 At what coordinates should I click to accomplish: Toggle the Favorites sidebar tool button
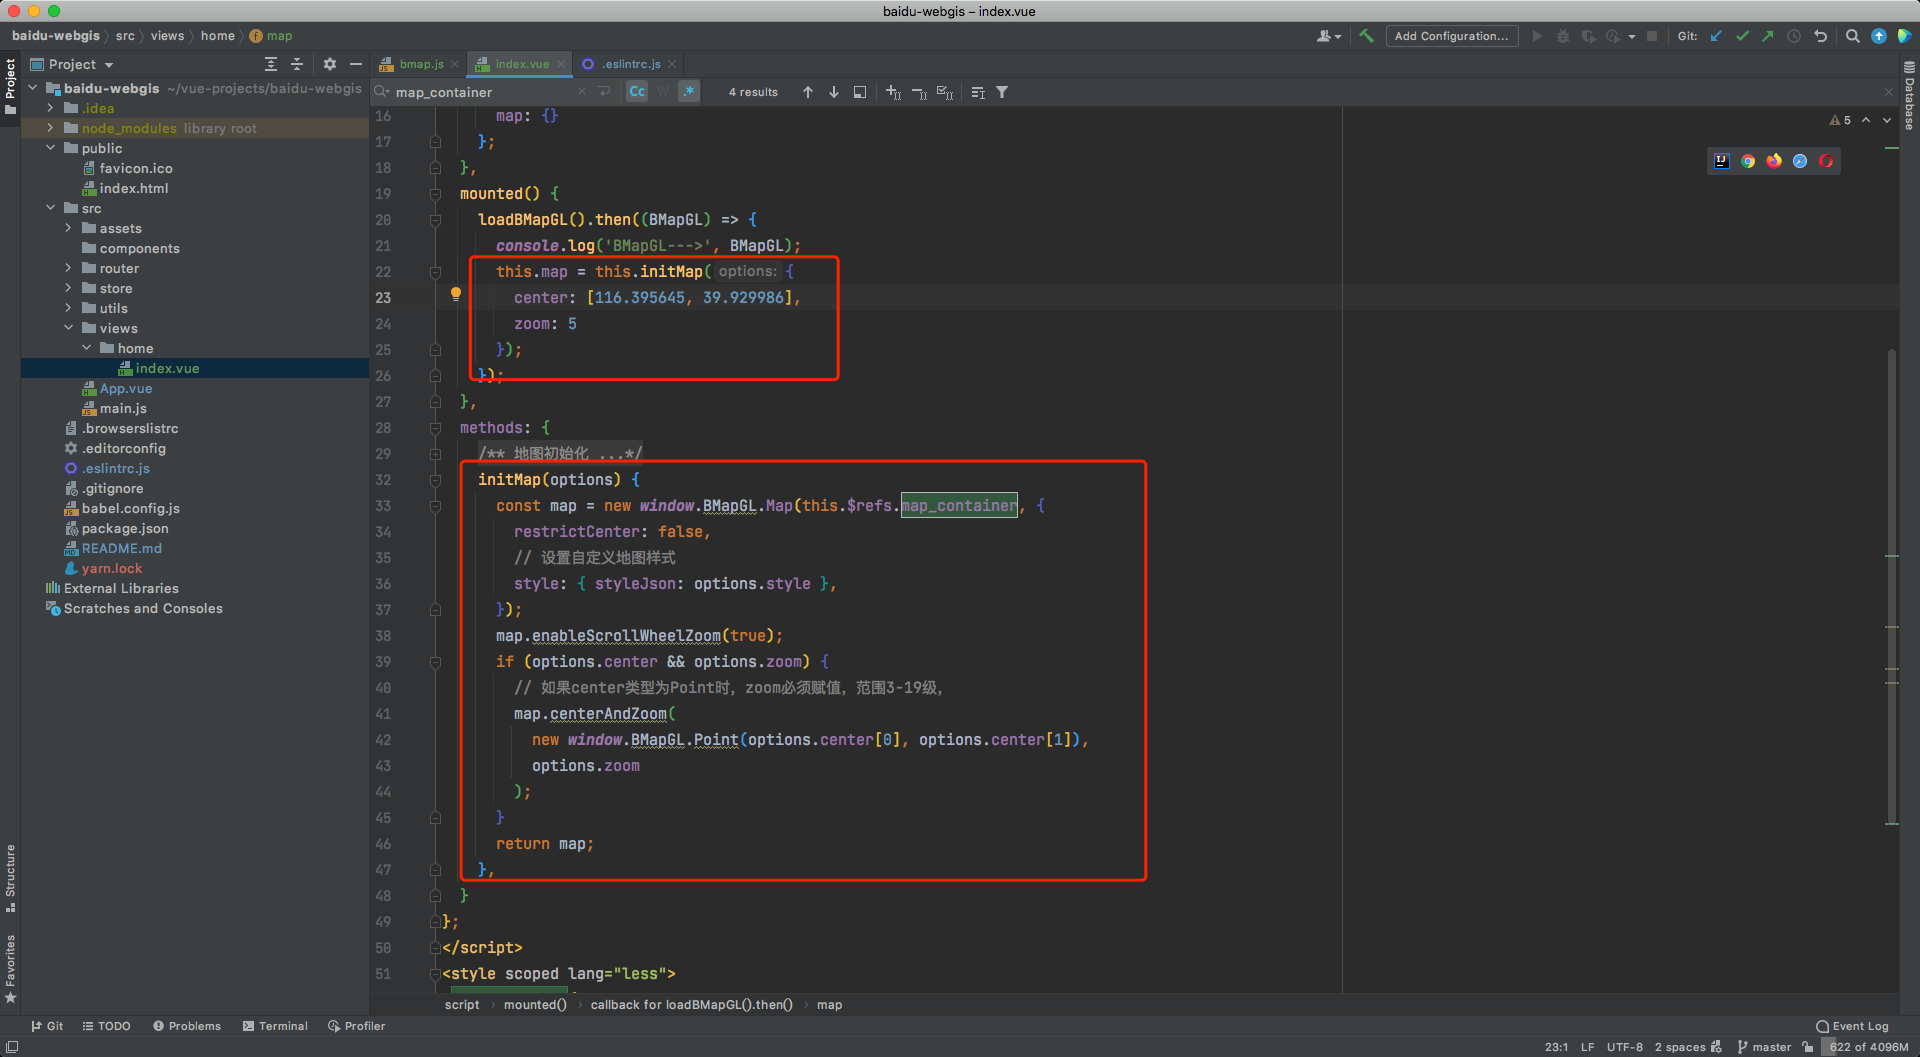10,969
